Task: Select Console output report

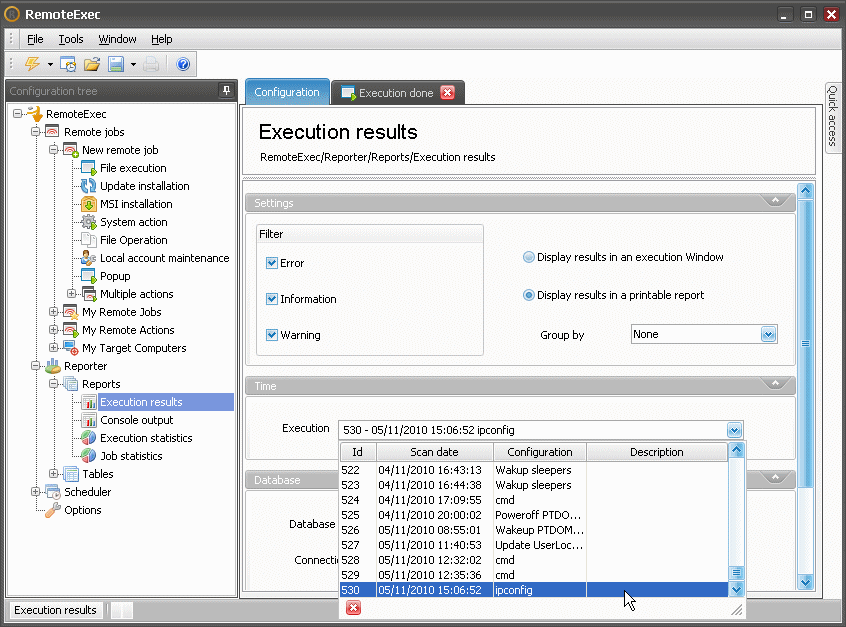Action: [x=137, y=420]
